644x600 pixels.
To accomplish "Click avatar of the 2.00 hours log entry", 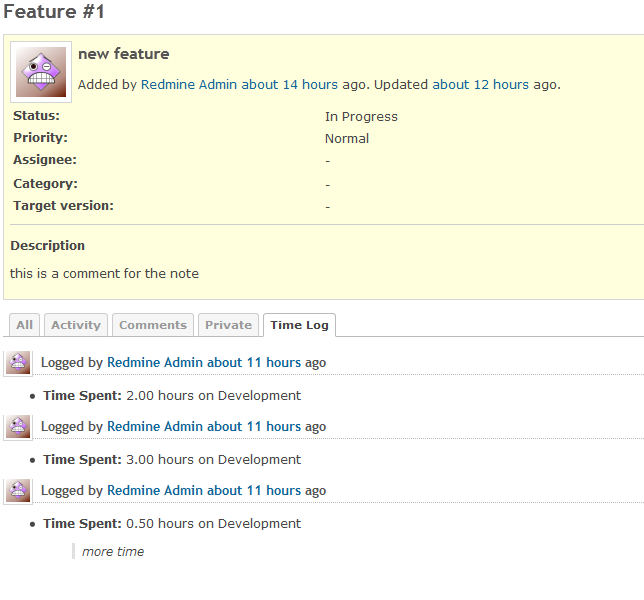I will click(x=18, y=363).
